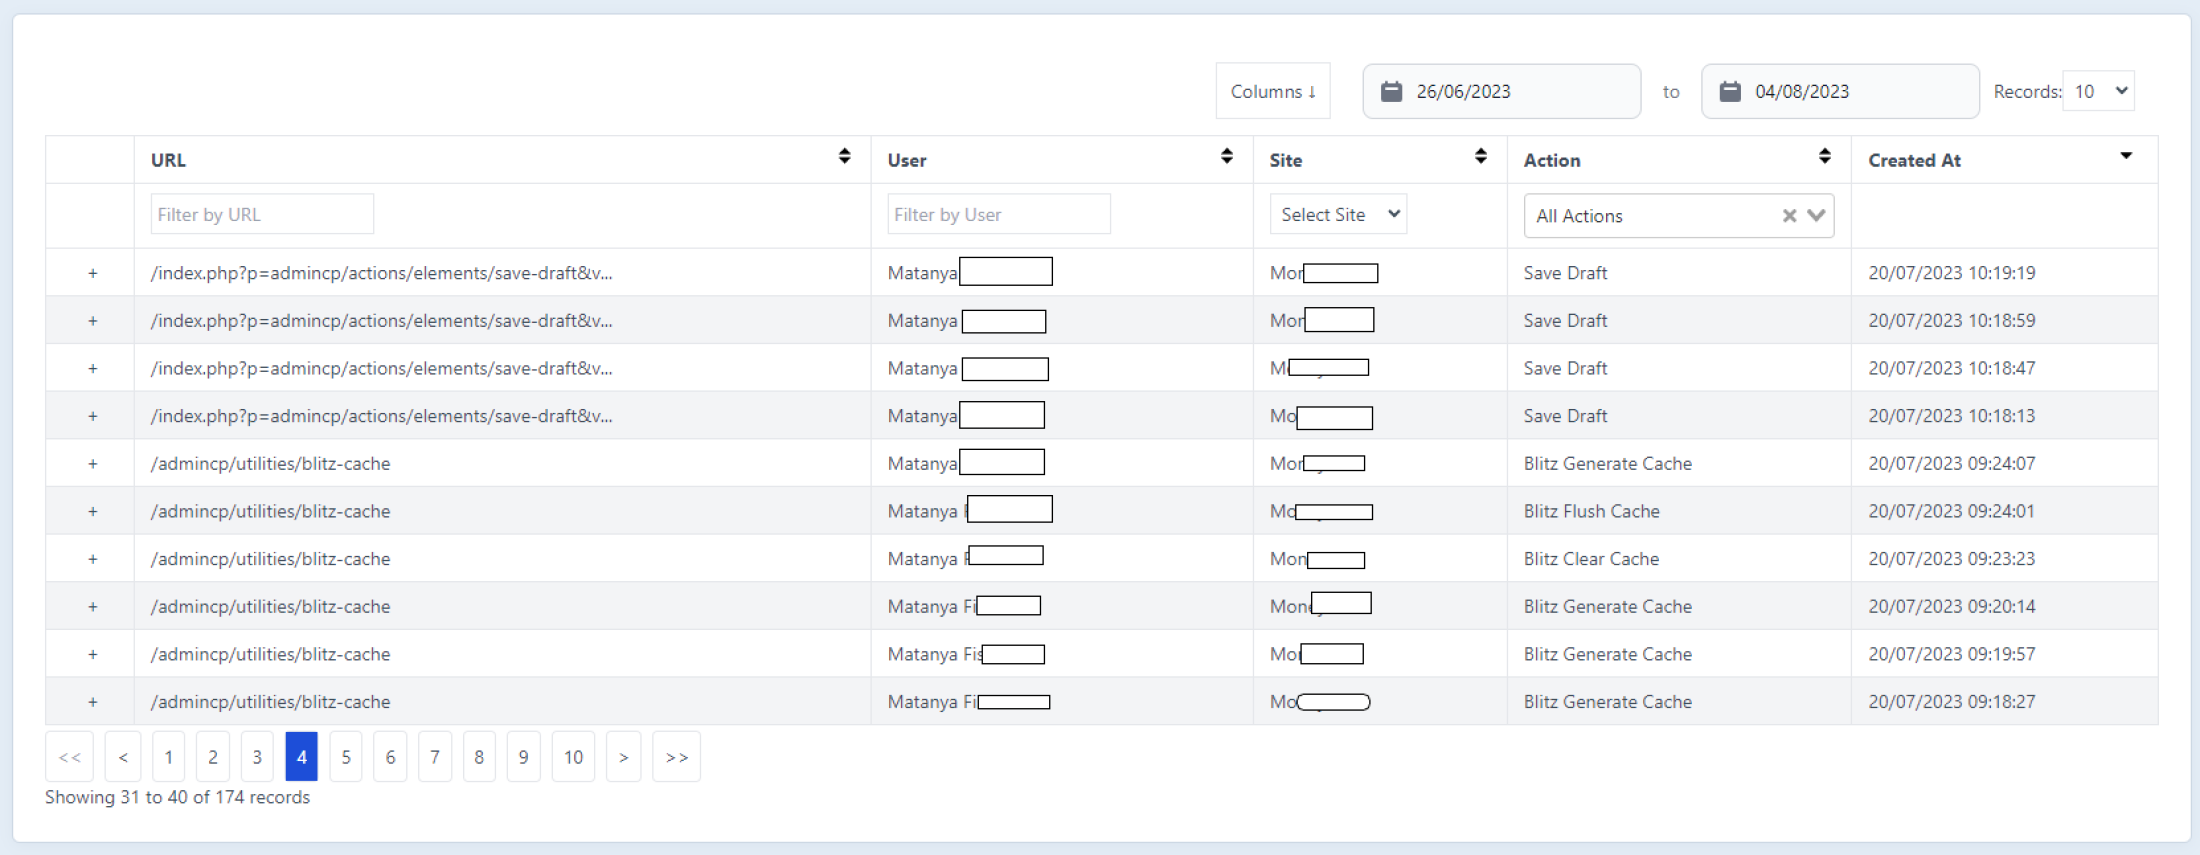The image size is (2200, 855).
Task: Expand the Blitz Flush Cache row
Action: point(92,511)
